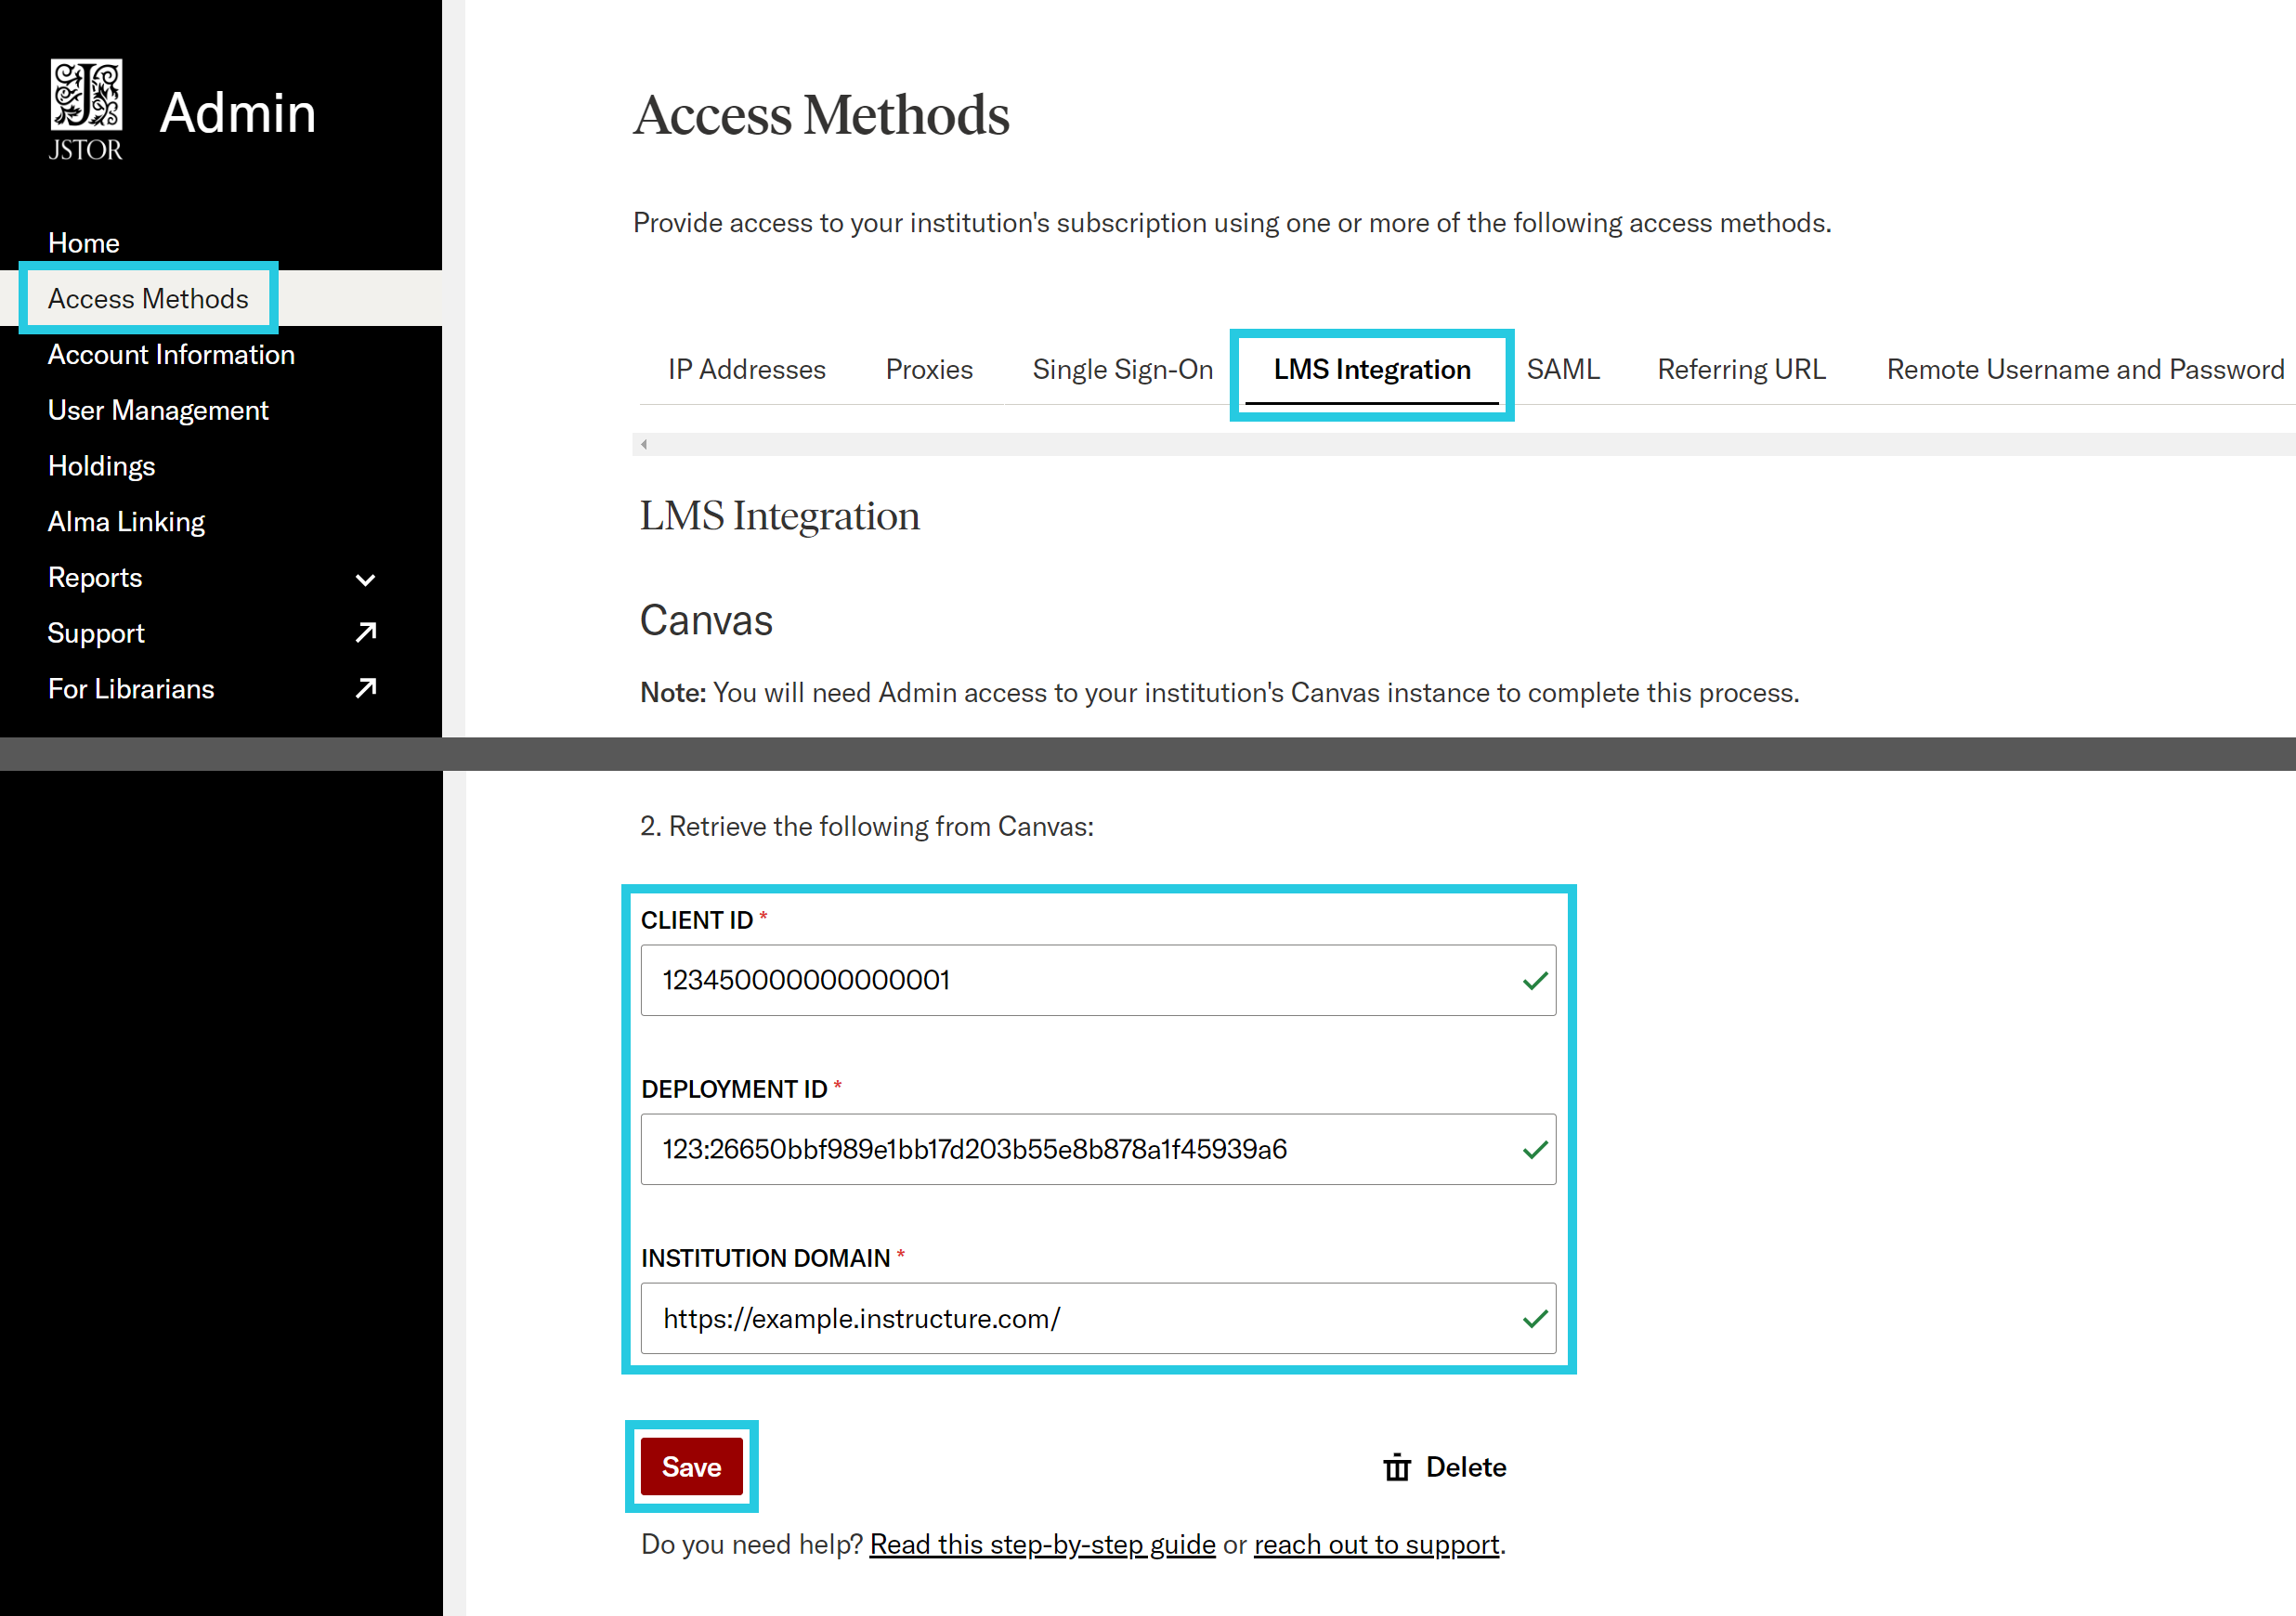Click into the Deployment ID input field
This screenshot has height=1616, width=2296.
tap(1098, 1149)
